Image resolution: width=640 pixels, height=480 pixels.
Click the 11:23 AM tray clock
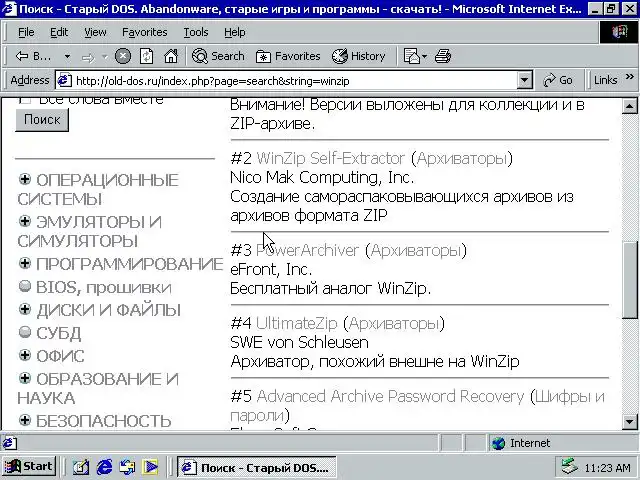[607, 468]
